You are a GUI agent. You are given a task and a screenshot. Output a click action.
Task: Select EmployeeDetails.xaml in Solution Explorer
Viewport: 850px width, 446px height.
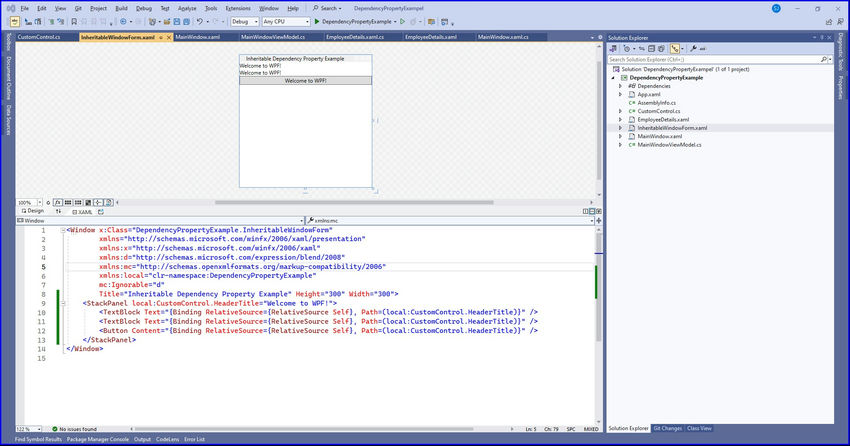[x=663, y=120]
